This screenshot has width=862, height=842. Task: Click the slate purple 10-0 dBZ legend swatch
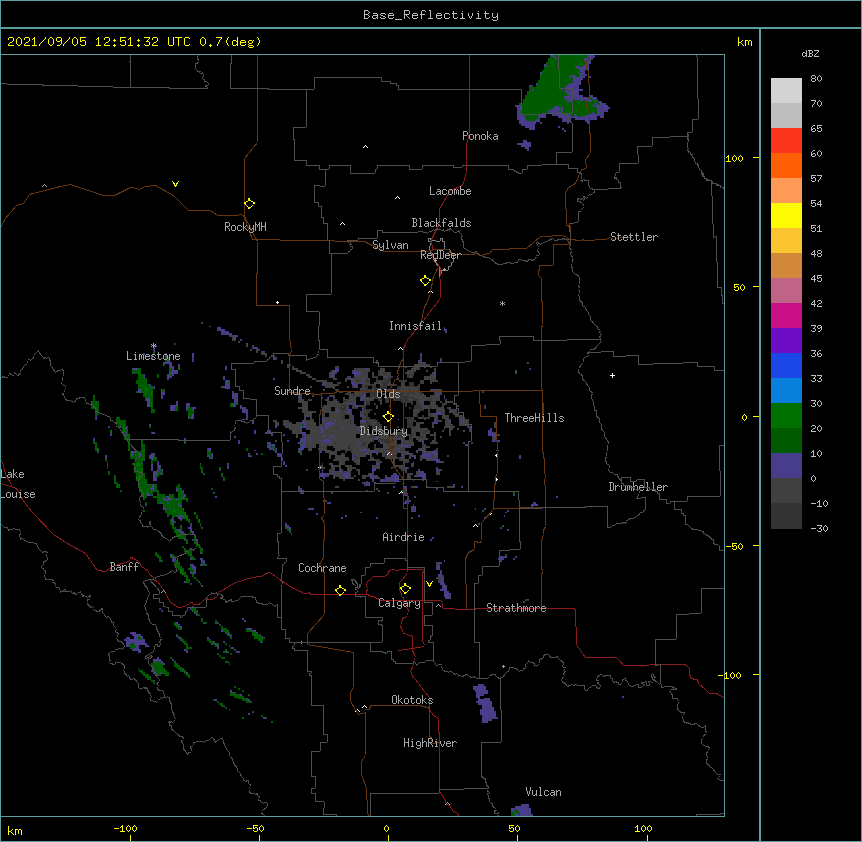click(786, 466)
